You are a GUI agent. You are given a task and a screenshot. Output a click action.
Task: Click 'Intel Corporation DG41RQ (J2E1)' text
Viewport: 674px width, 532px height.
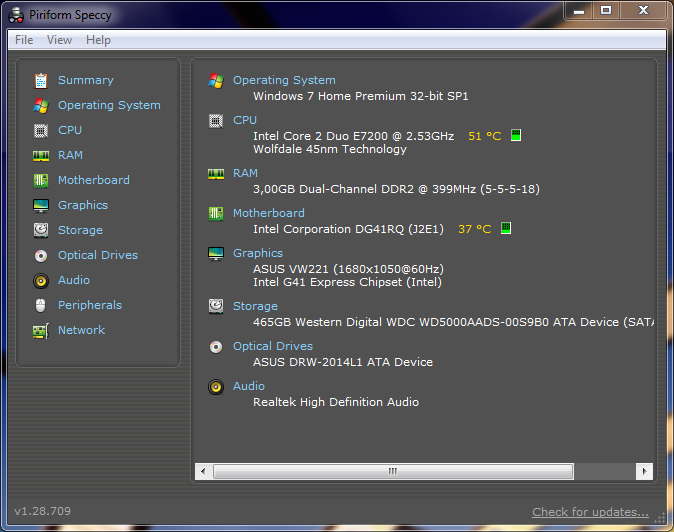coord(348,229)
